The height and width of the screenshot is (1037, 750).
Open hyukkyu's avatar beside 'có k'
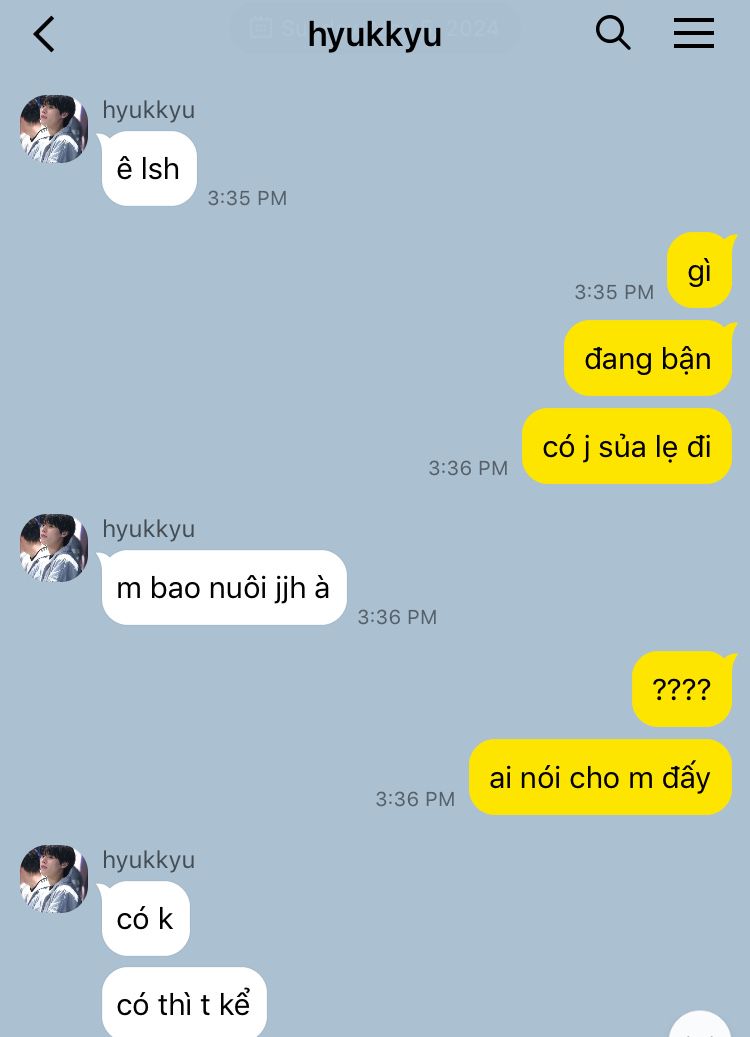[54, 879]
